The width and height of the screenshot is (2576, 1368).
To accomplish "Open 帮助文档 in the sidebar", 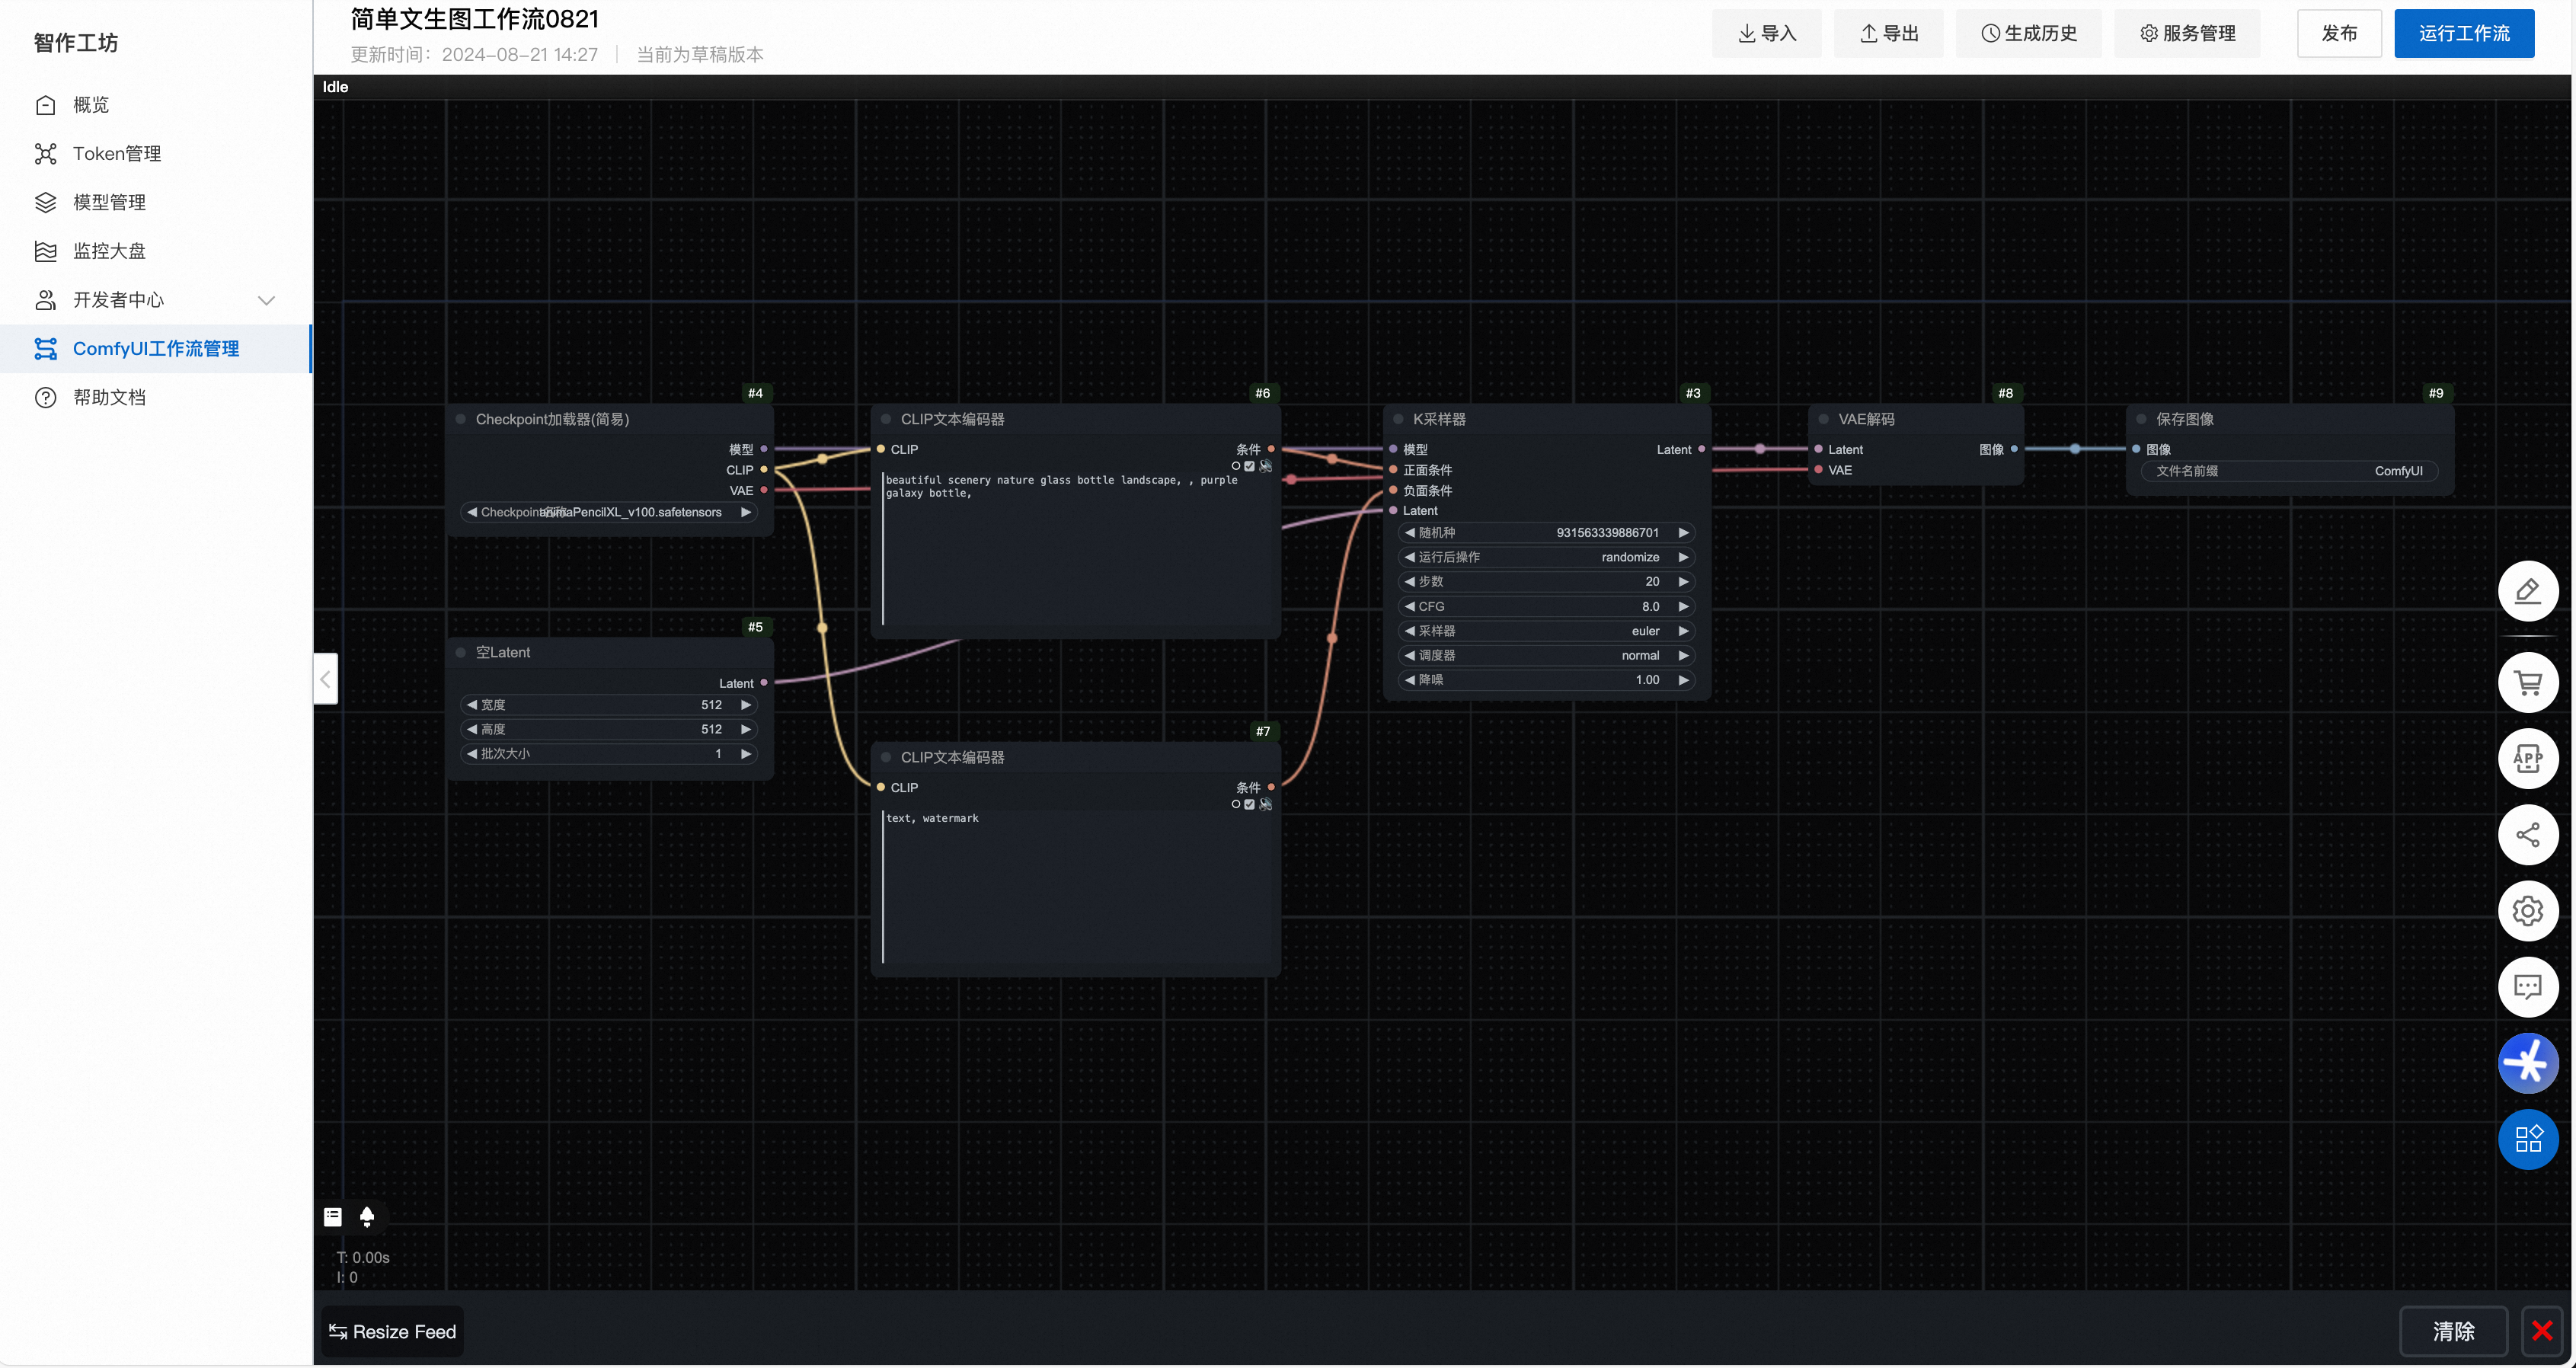I will point(156,397).
